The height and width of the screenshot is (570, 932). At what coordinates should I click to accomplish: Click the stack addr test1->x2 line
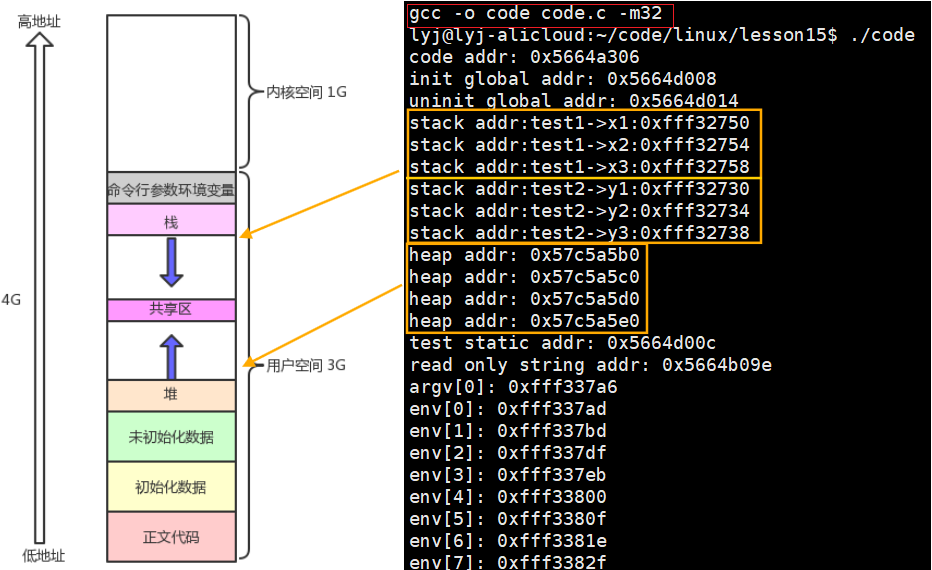point(580,145)
